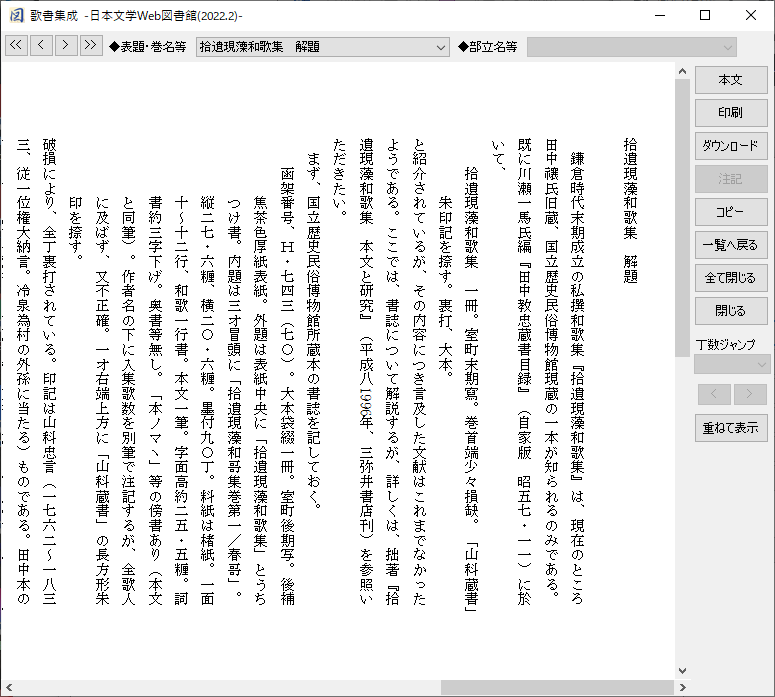This screenshot has height=697, width=775.
Task: Close the 歌書集成 window
Action: click(751, 15)
